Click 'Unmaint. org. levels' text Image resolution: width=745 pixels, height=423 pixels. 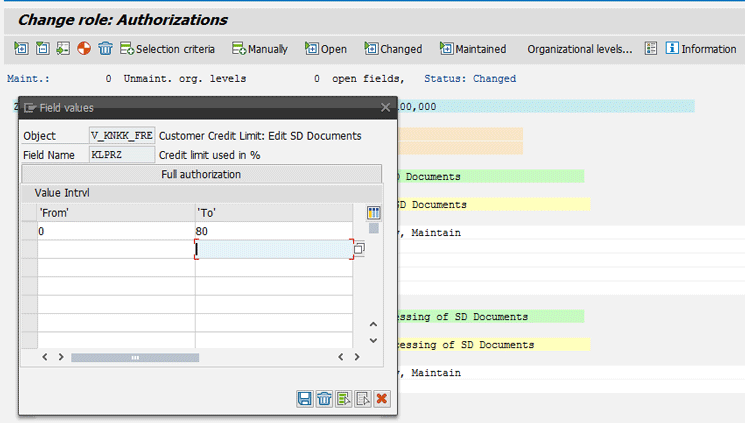pyautogui.click(x=185, y=78)
